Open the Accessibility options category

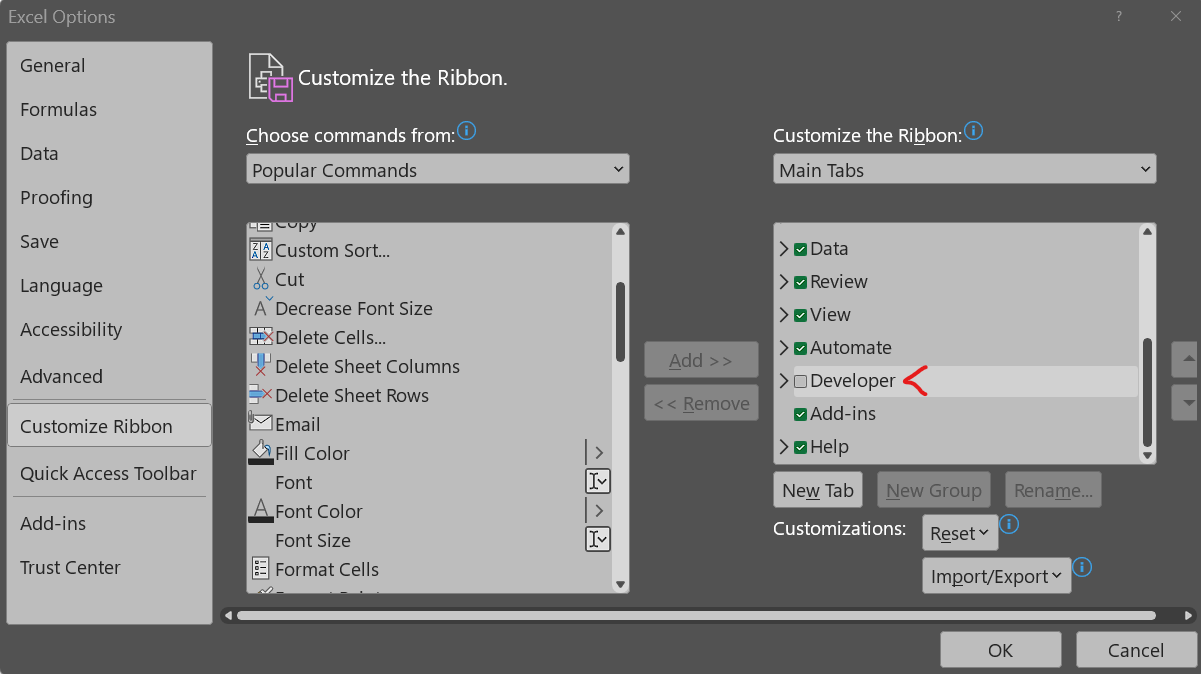tap(109, 330)
